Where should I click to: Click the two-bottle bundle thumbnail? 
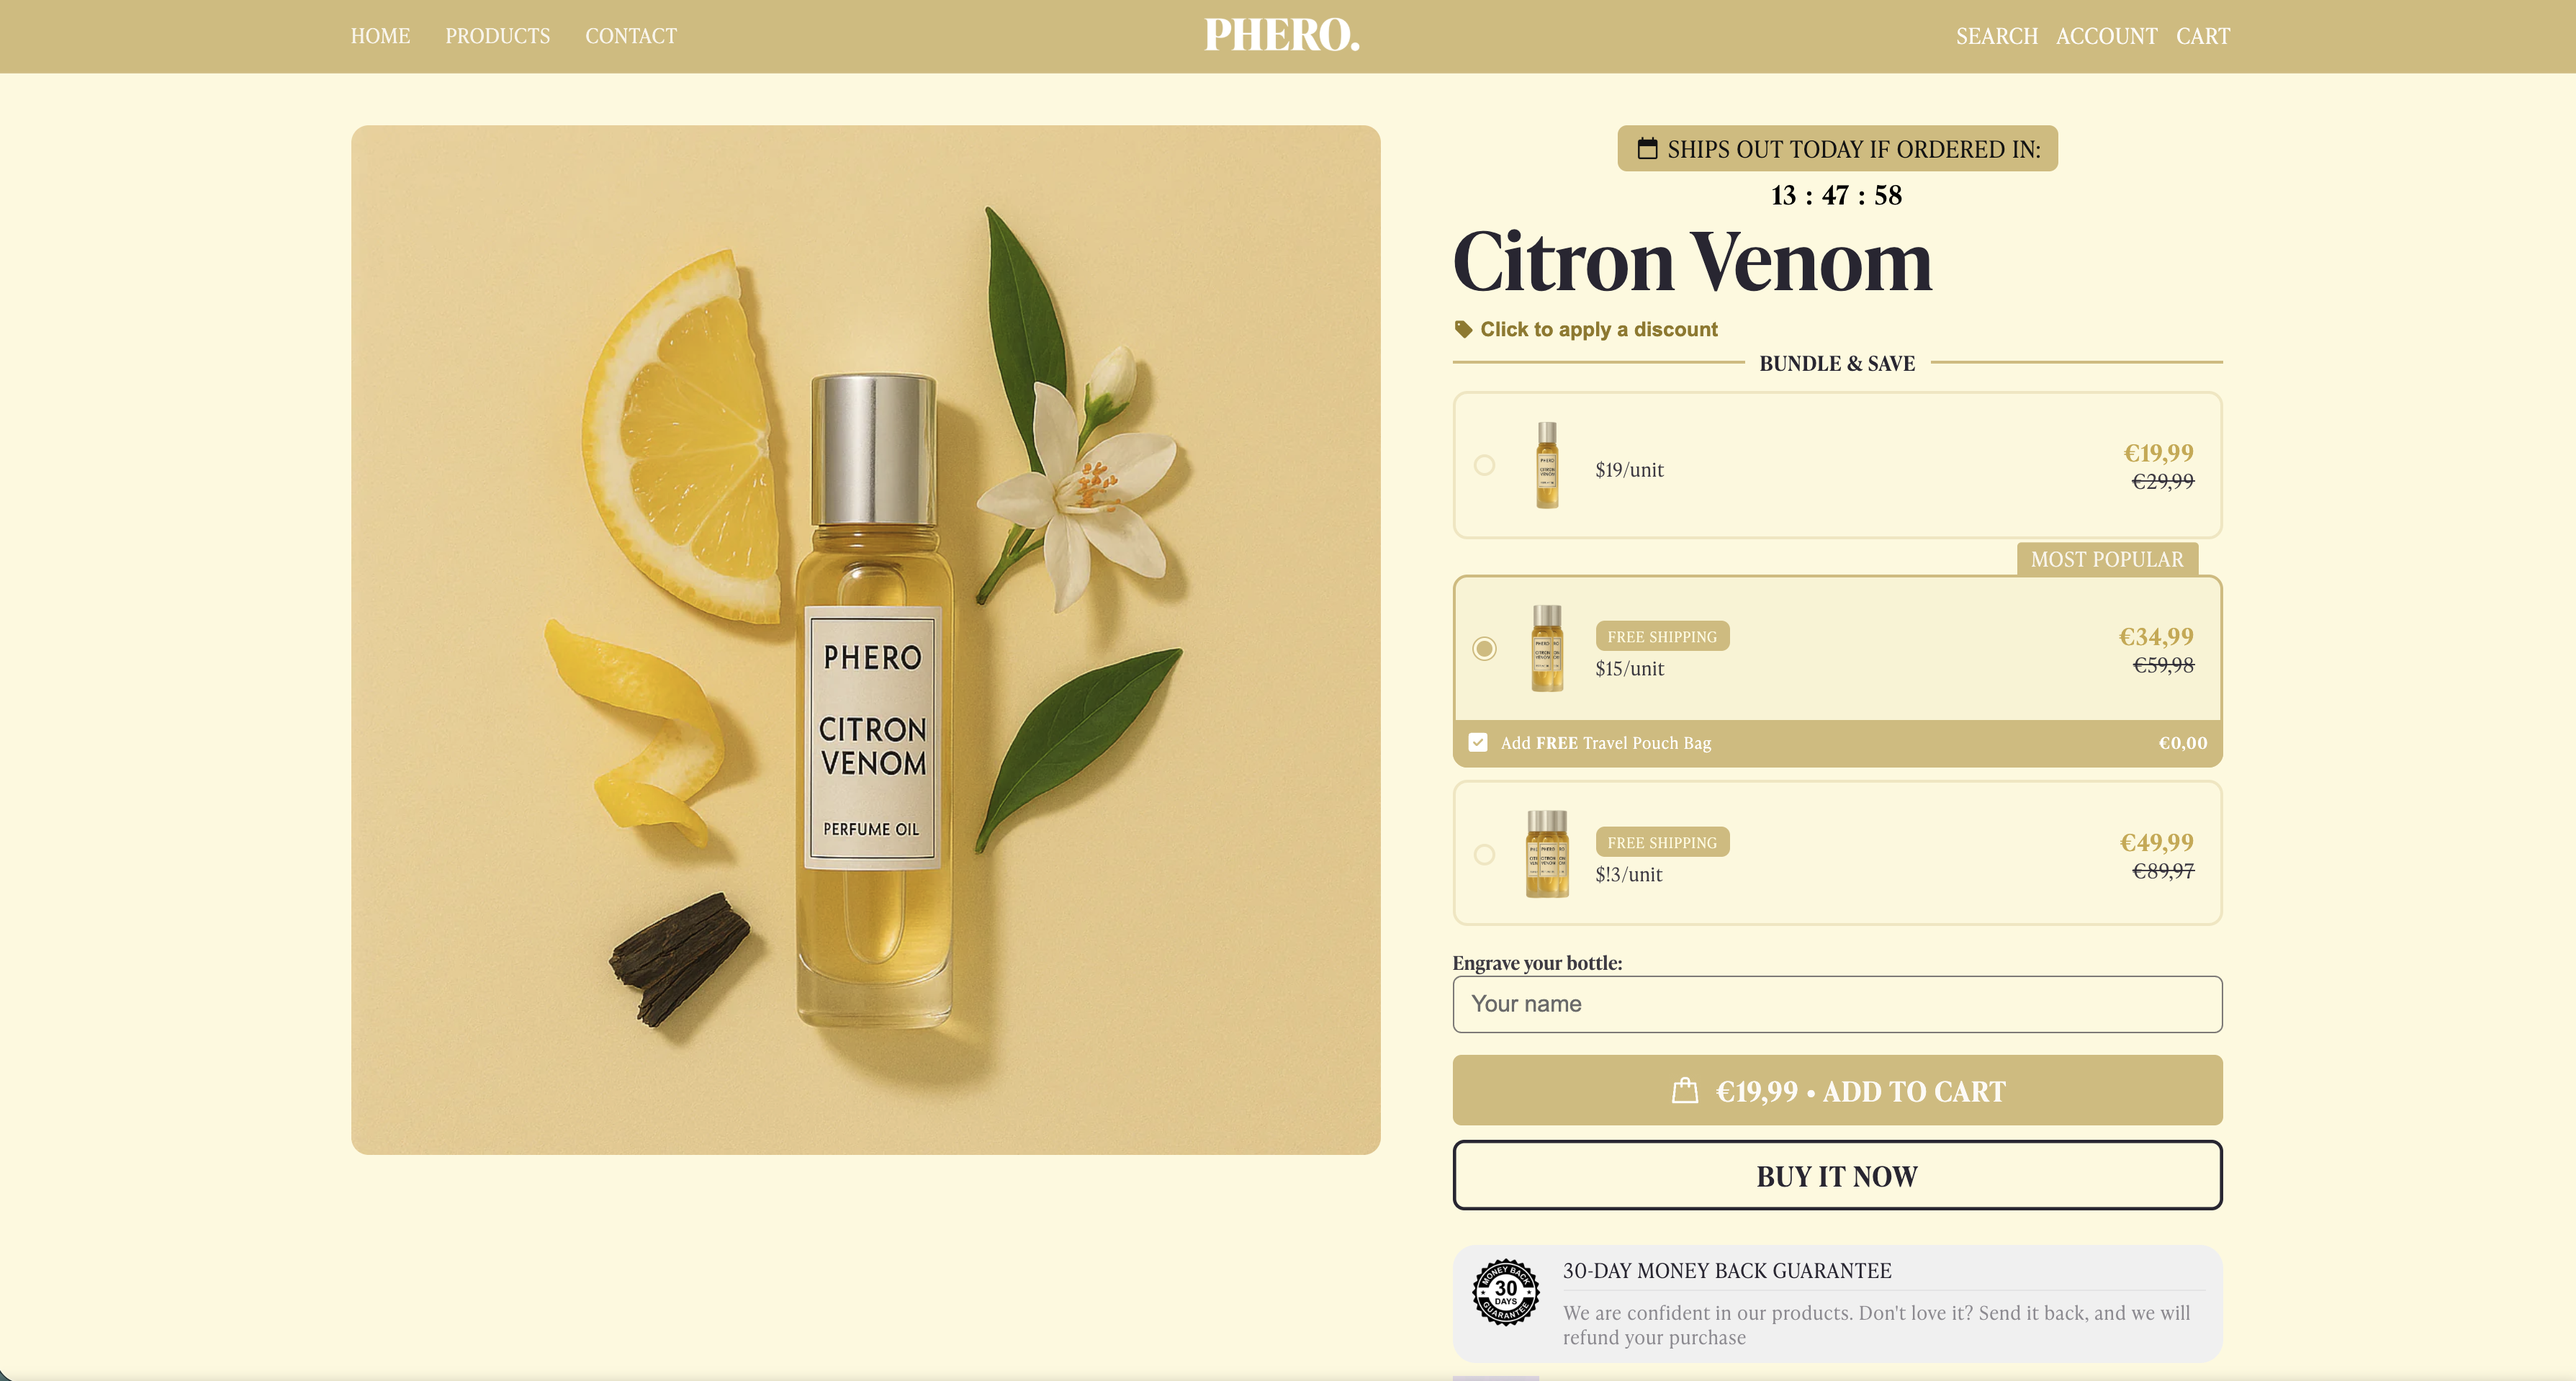[1547, 648]
